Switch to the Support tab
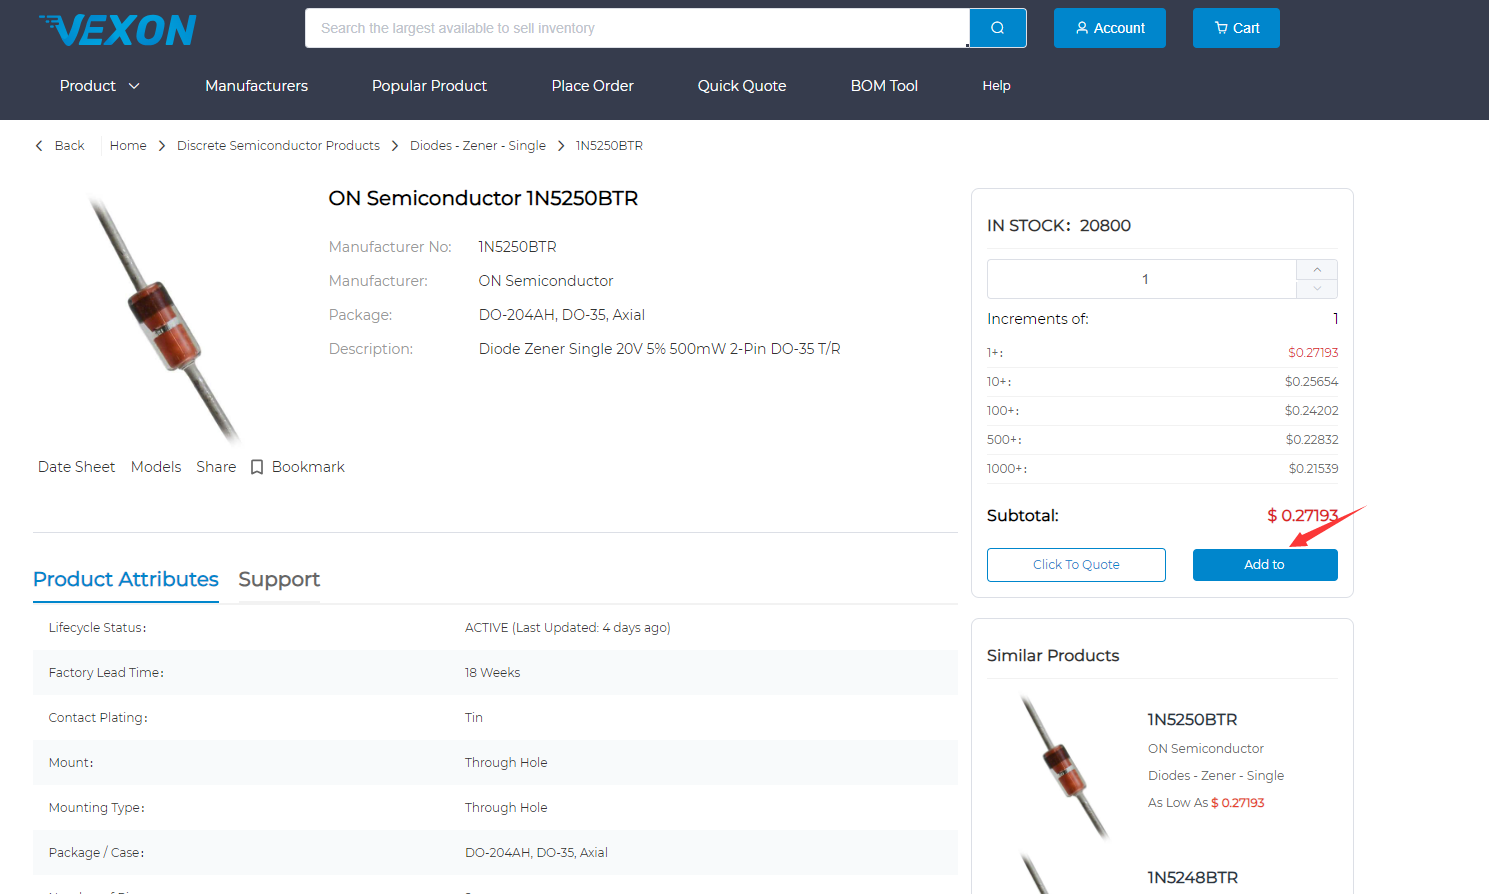The image size is (1489, 894). point(279,579)
